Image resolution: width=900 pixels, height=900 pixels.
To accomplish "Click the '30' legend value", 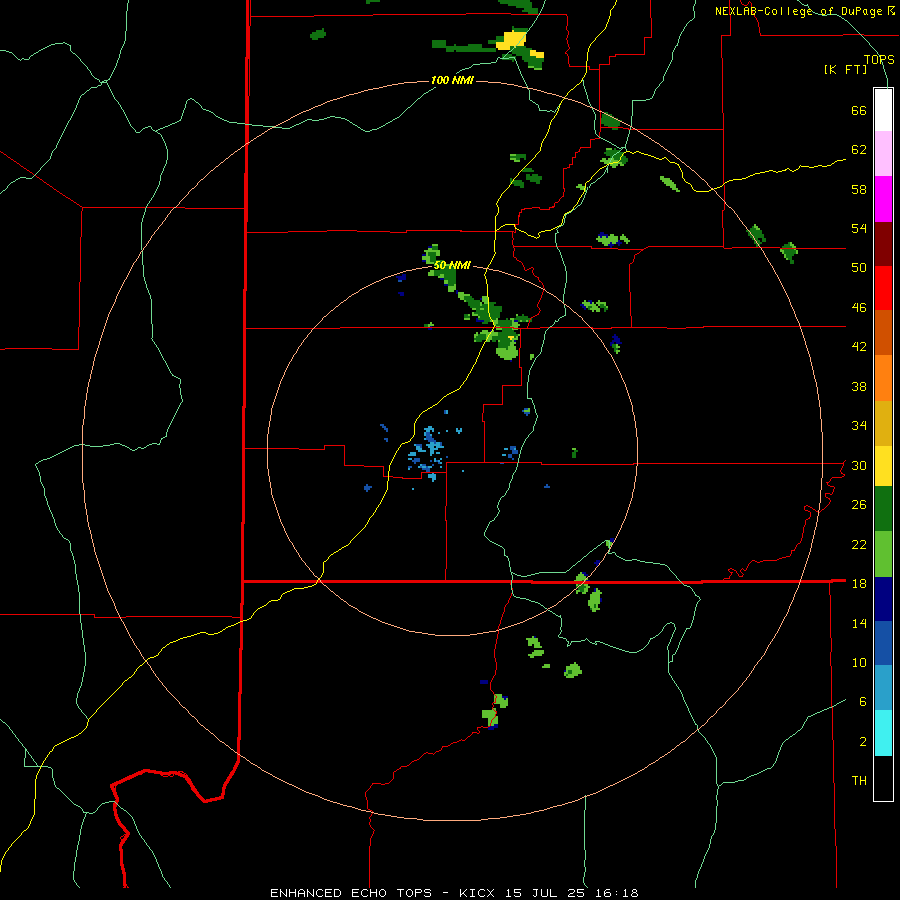I will tap(859, 465).
